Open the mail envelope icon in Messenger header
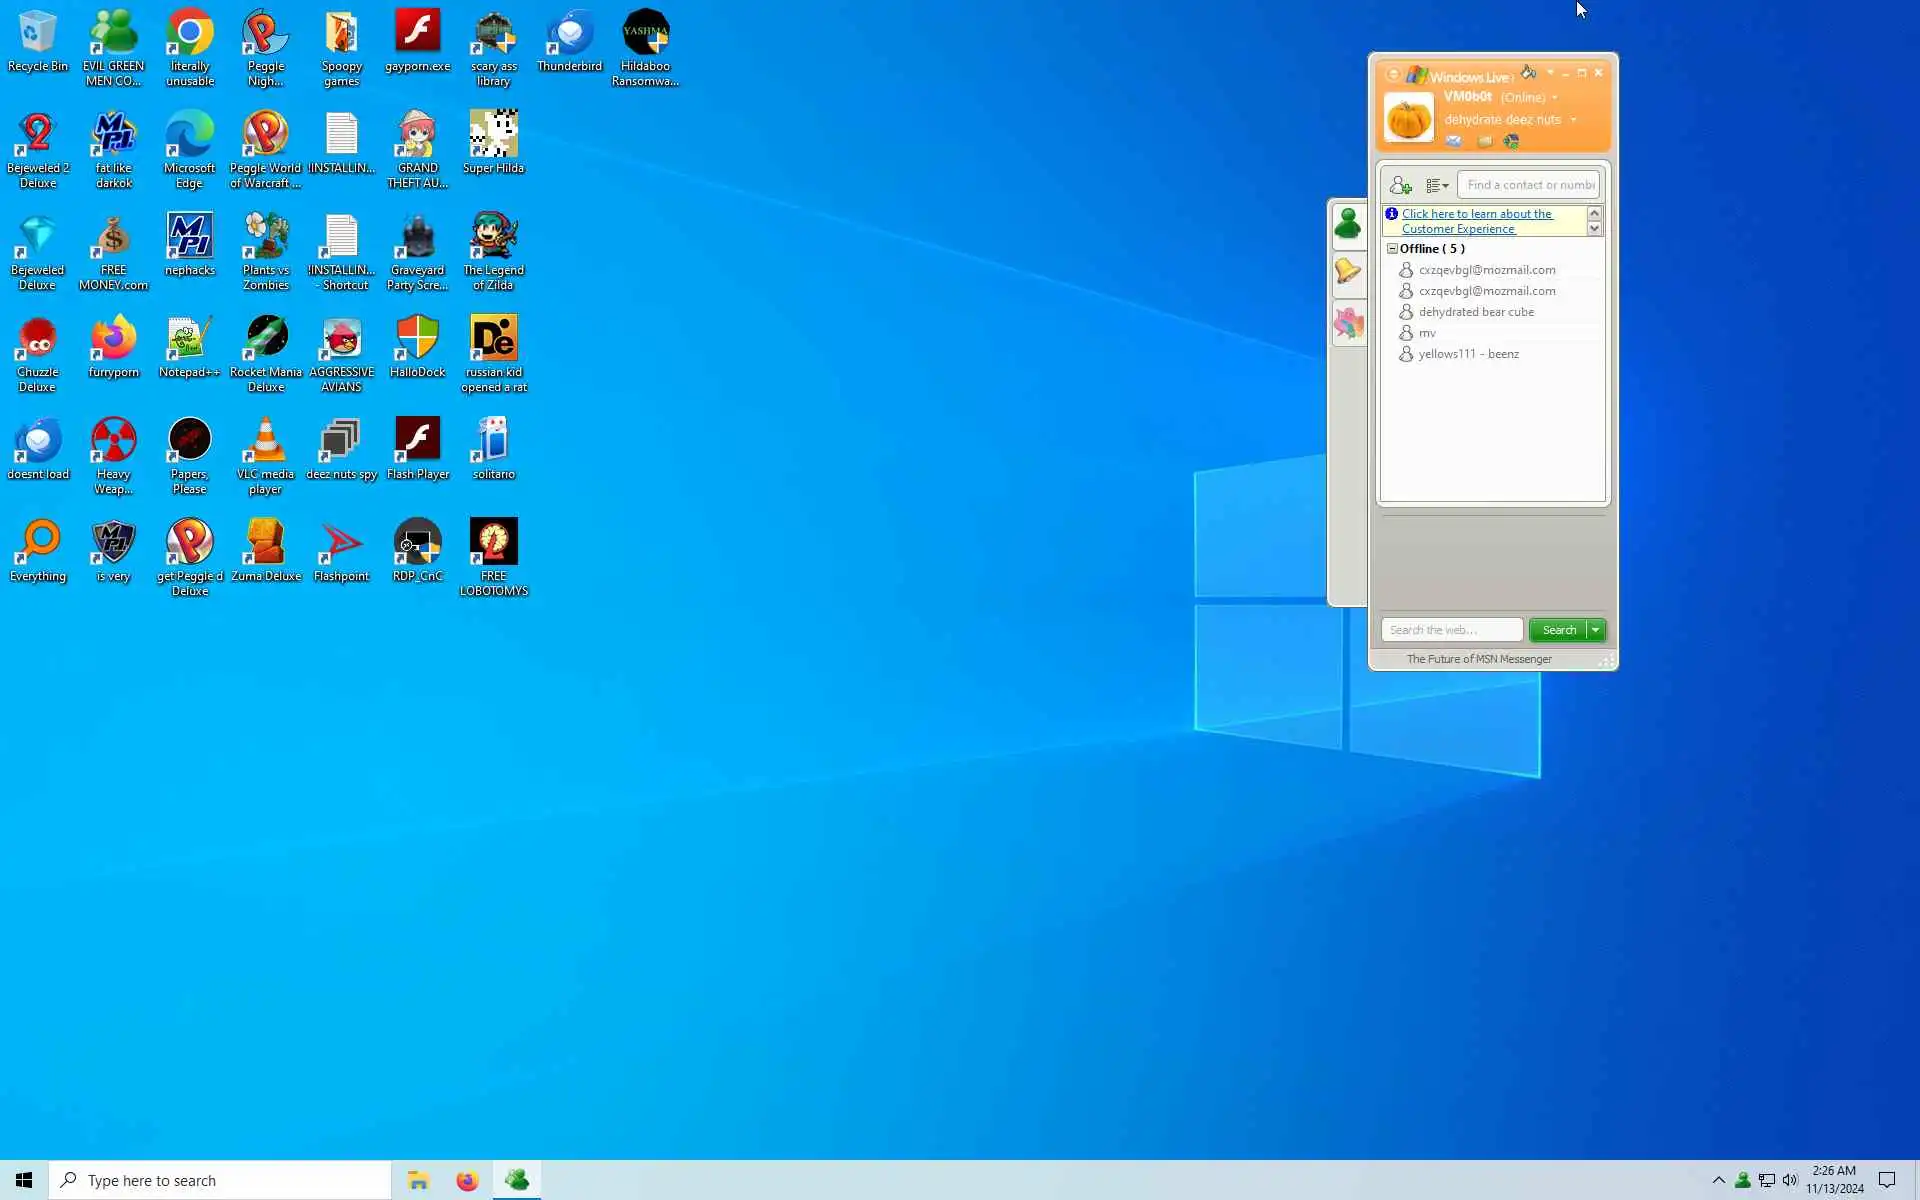 tap(1454, 142)
